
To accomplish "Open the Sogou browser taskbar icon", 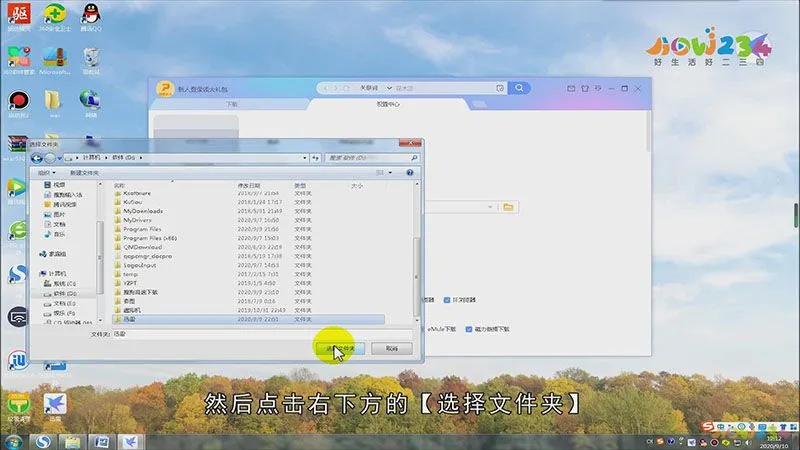I will (x=43, y=442).
